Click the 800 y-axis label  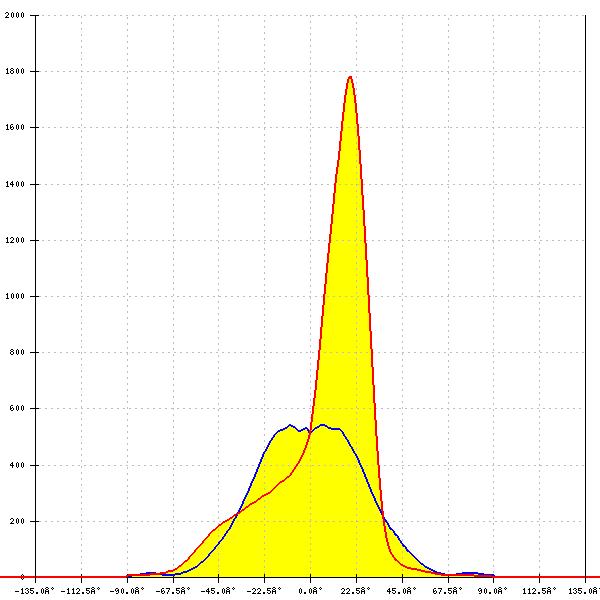click(x=17, y=352)
